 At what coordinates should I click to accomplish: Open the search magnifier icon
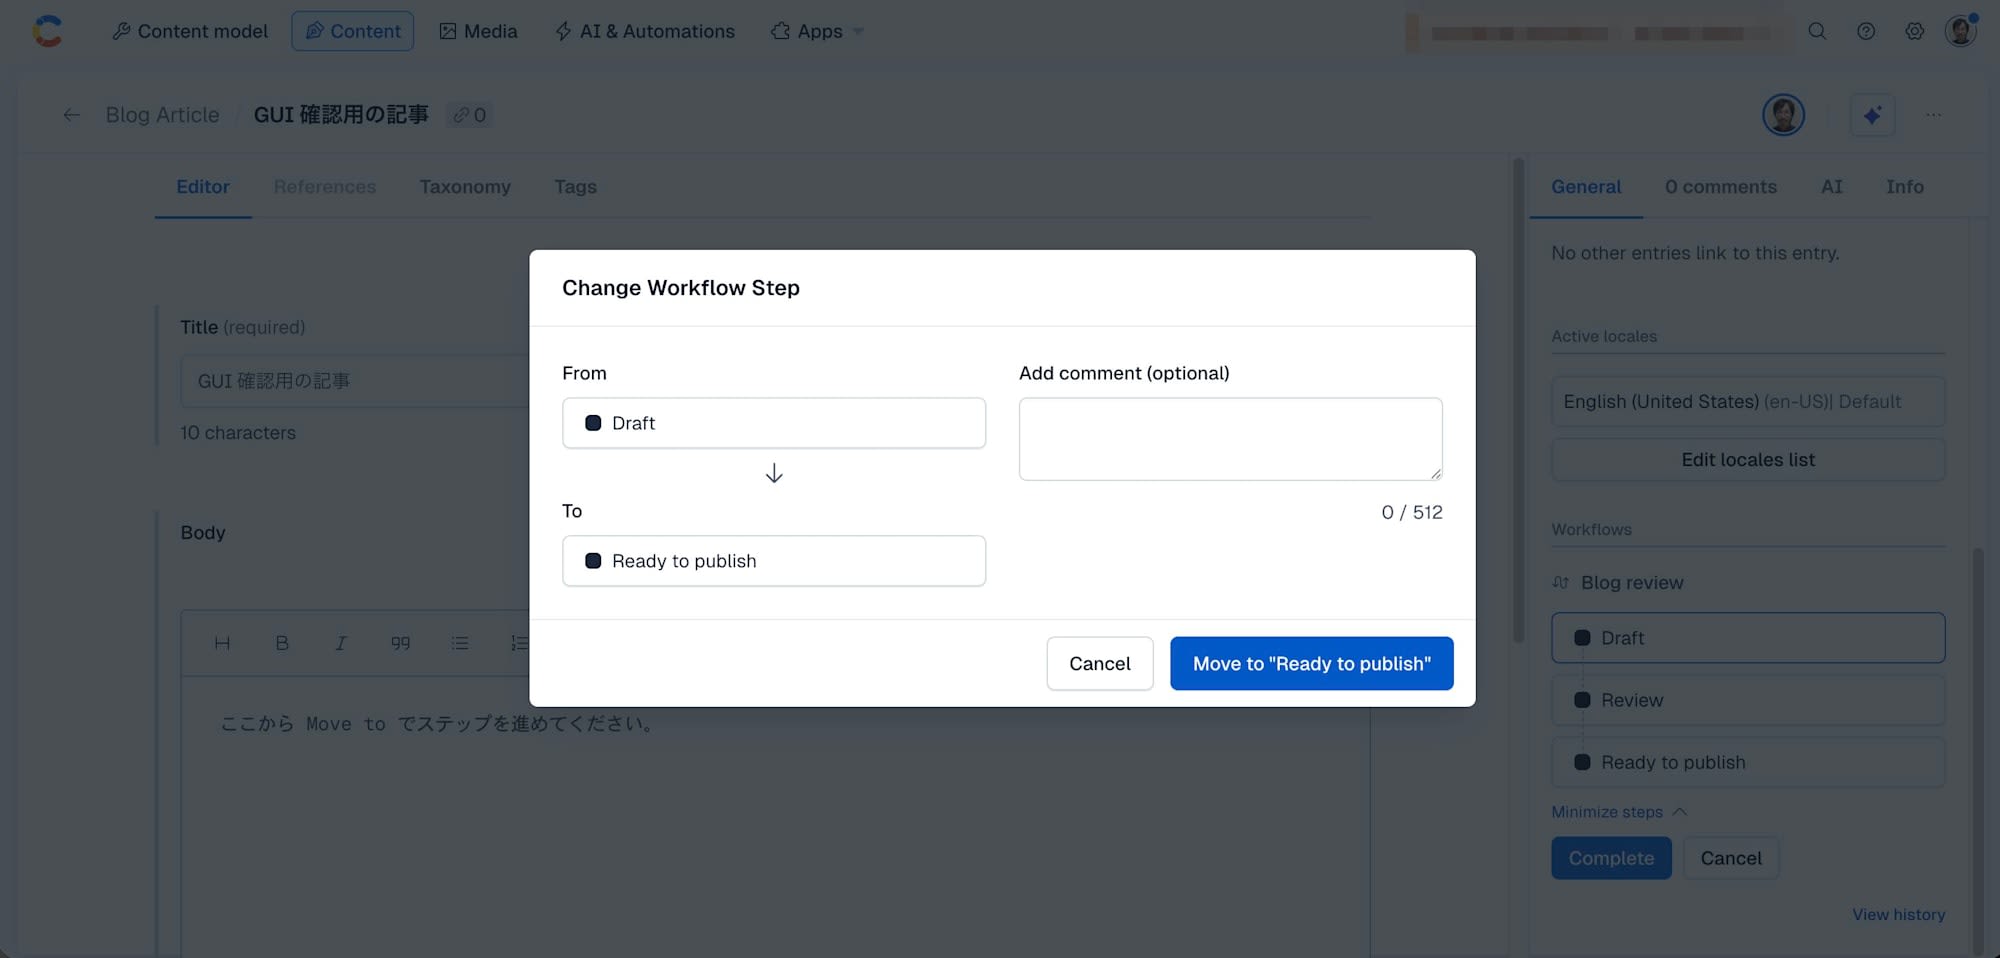point(1817,31)
